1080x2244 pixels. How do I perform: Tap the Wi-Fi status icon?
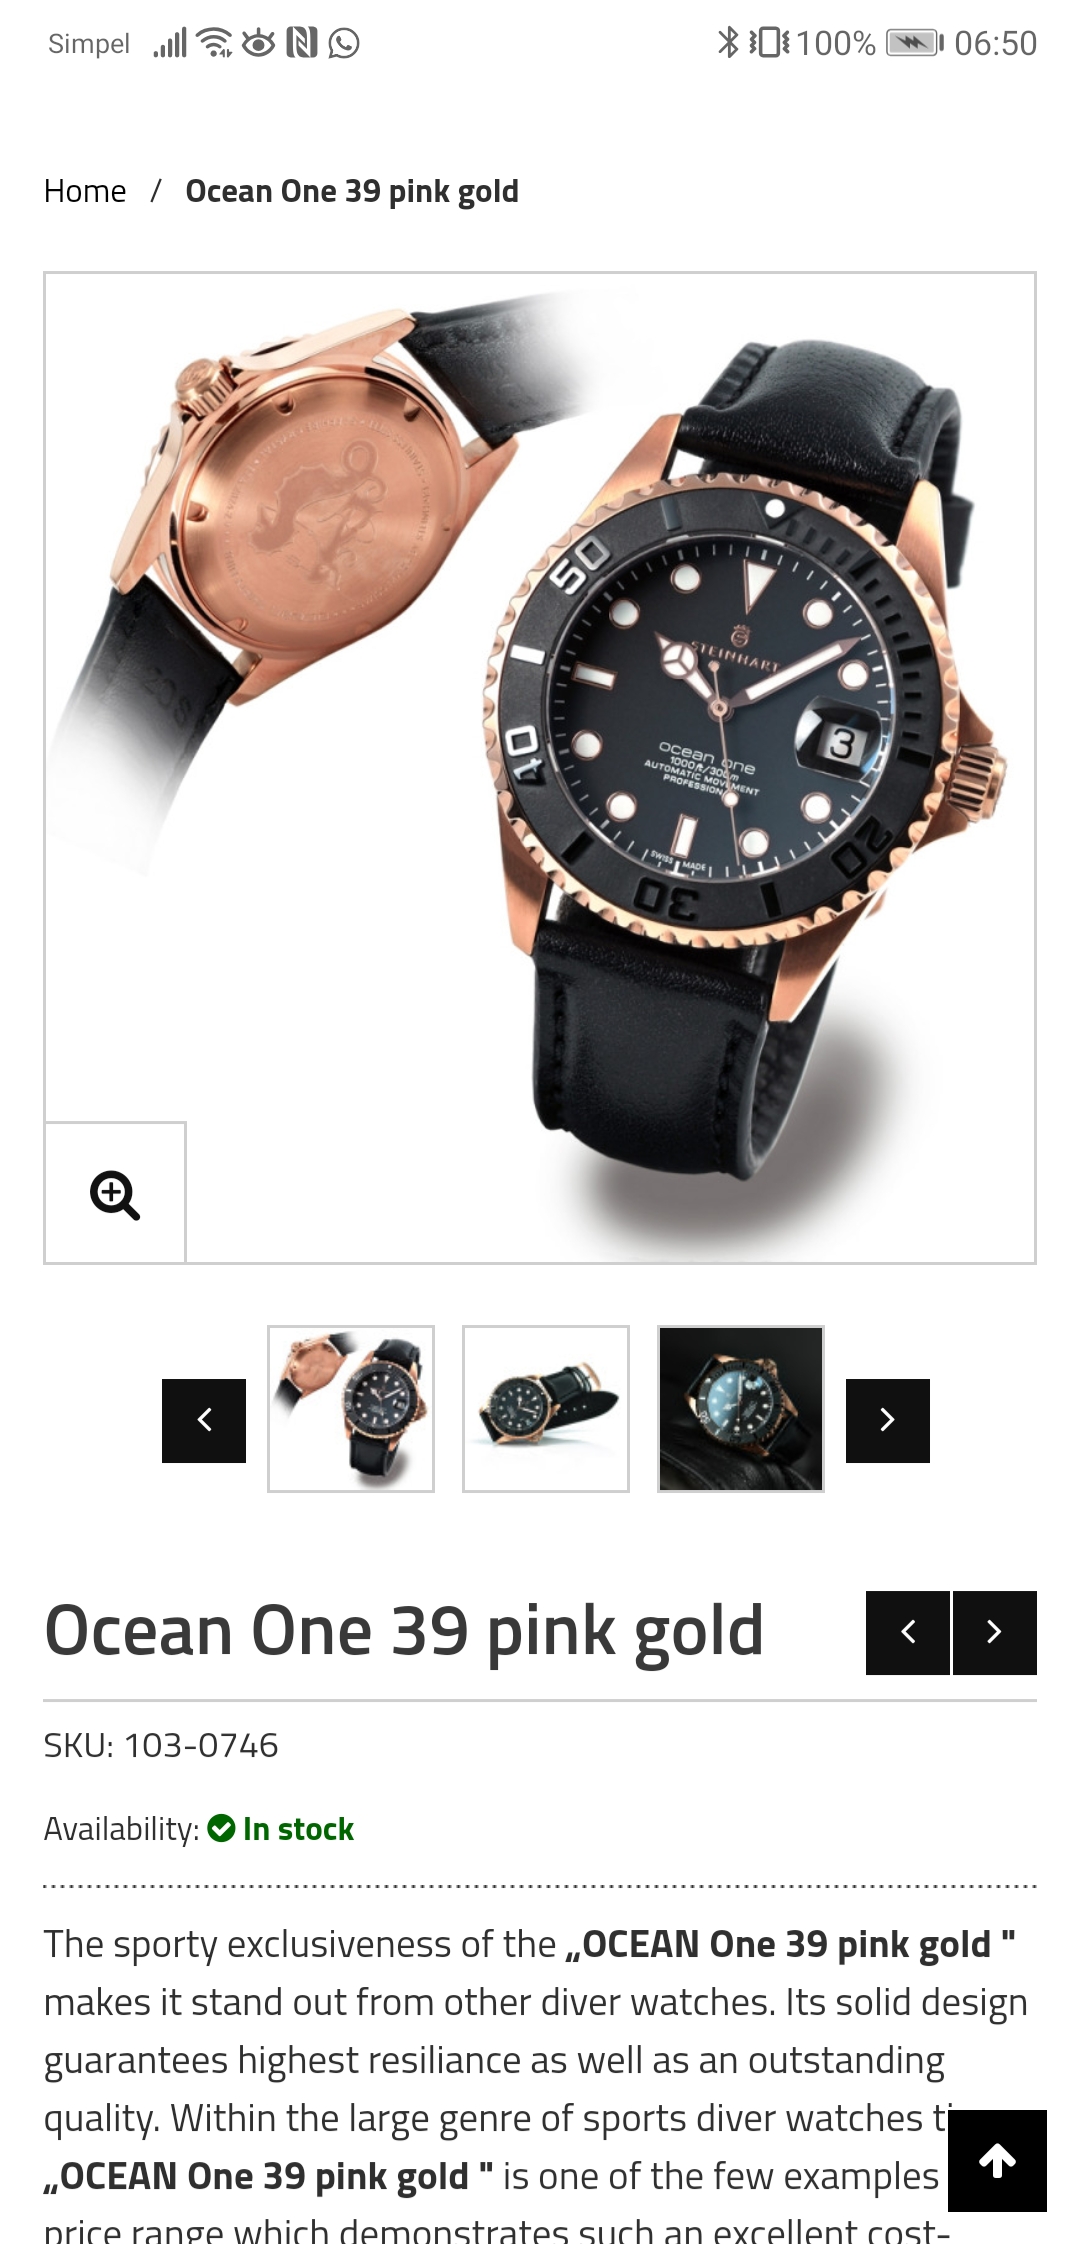click(214, 43)
